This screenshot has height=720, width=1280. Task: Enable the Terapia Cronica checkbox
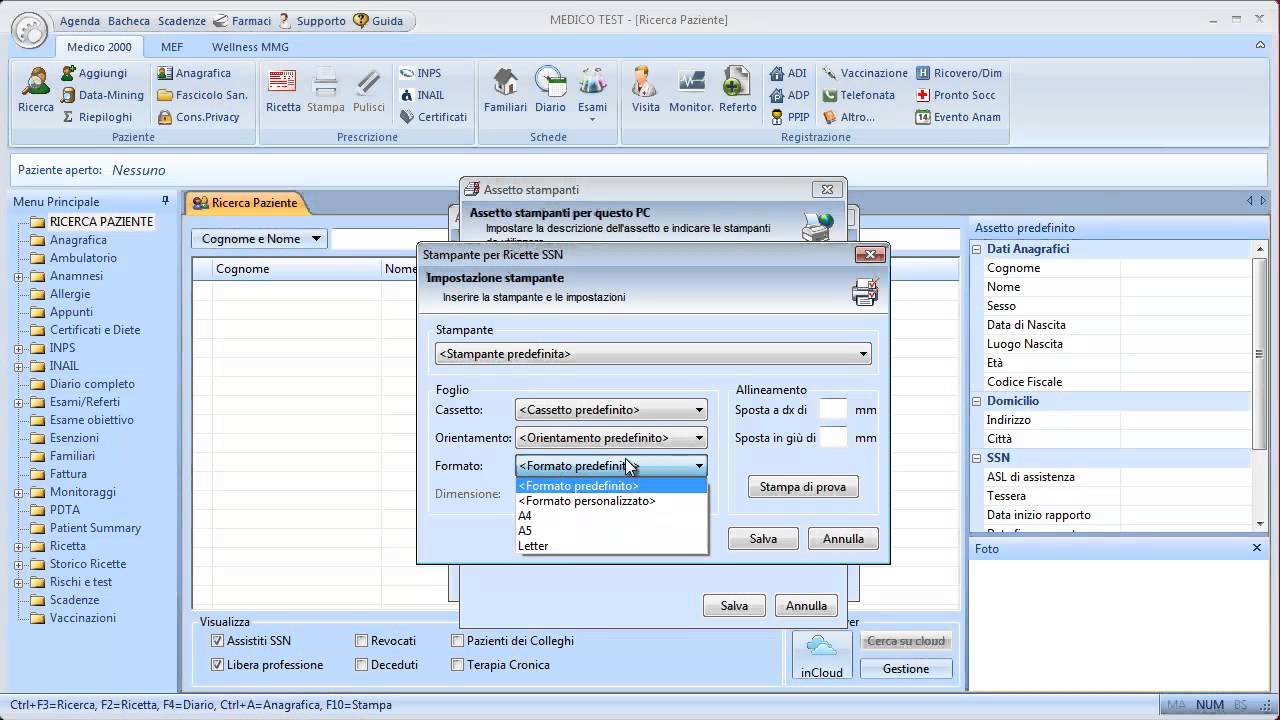click(457, 665)
